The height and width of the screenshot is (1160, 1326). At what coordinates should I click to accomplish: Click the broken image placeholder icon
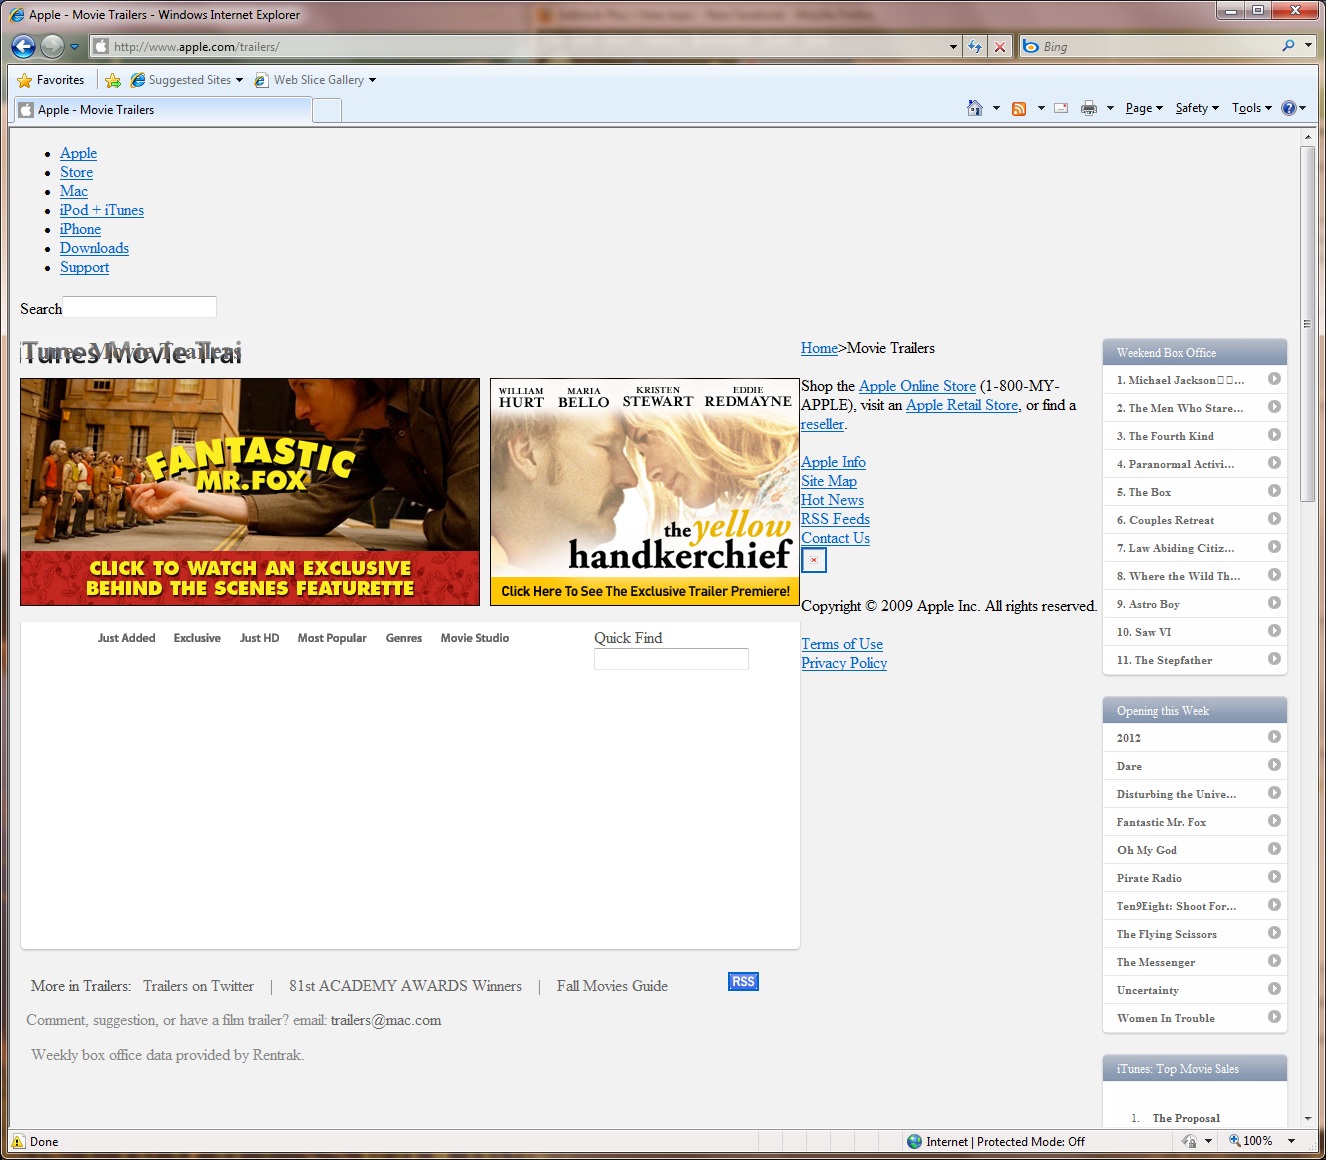(x=814, y=560)
